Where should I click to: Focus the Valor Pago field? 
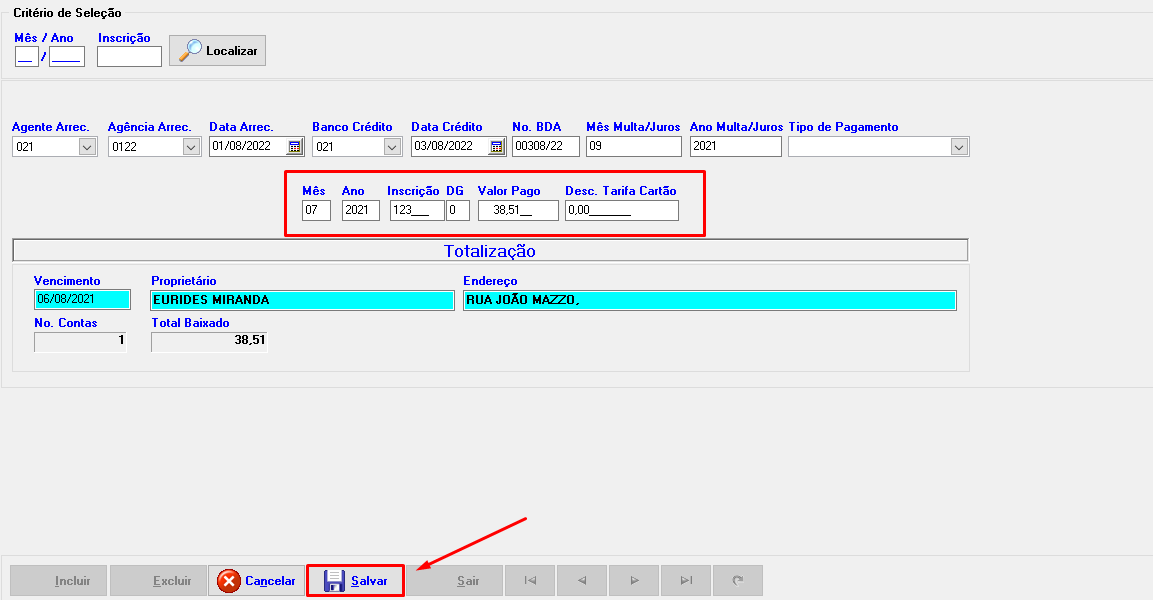click(x=518, y=211)
